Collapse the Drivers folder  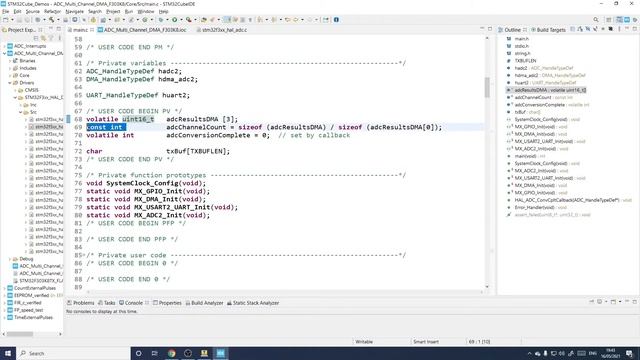(10, 83)
